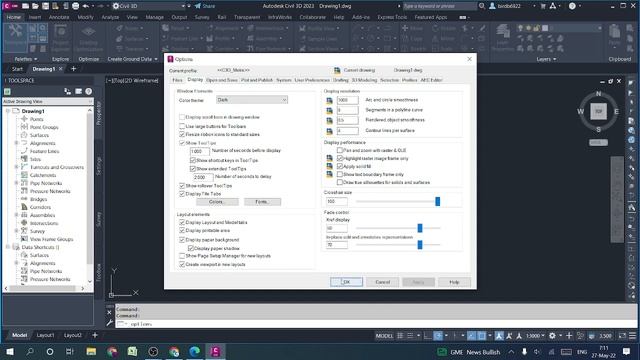Uncheck Display File Tabs option
Screen dimensions: 640x360
coord(182,194)
